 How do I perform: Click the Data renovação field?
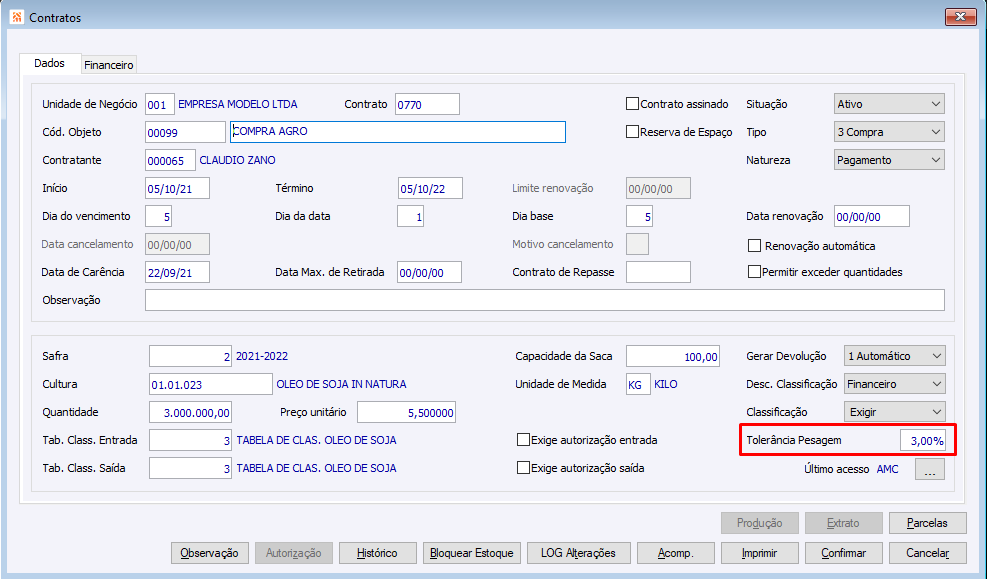(872, 217)
